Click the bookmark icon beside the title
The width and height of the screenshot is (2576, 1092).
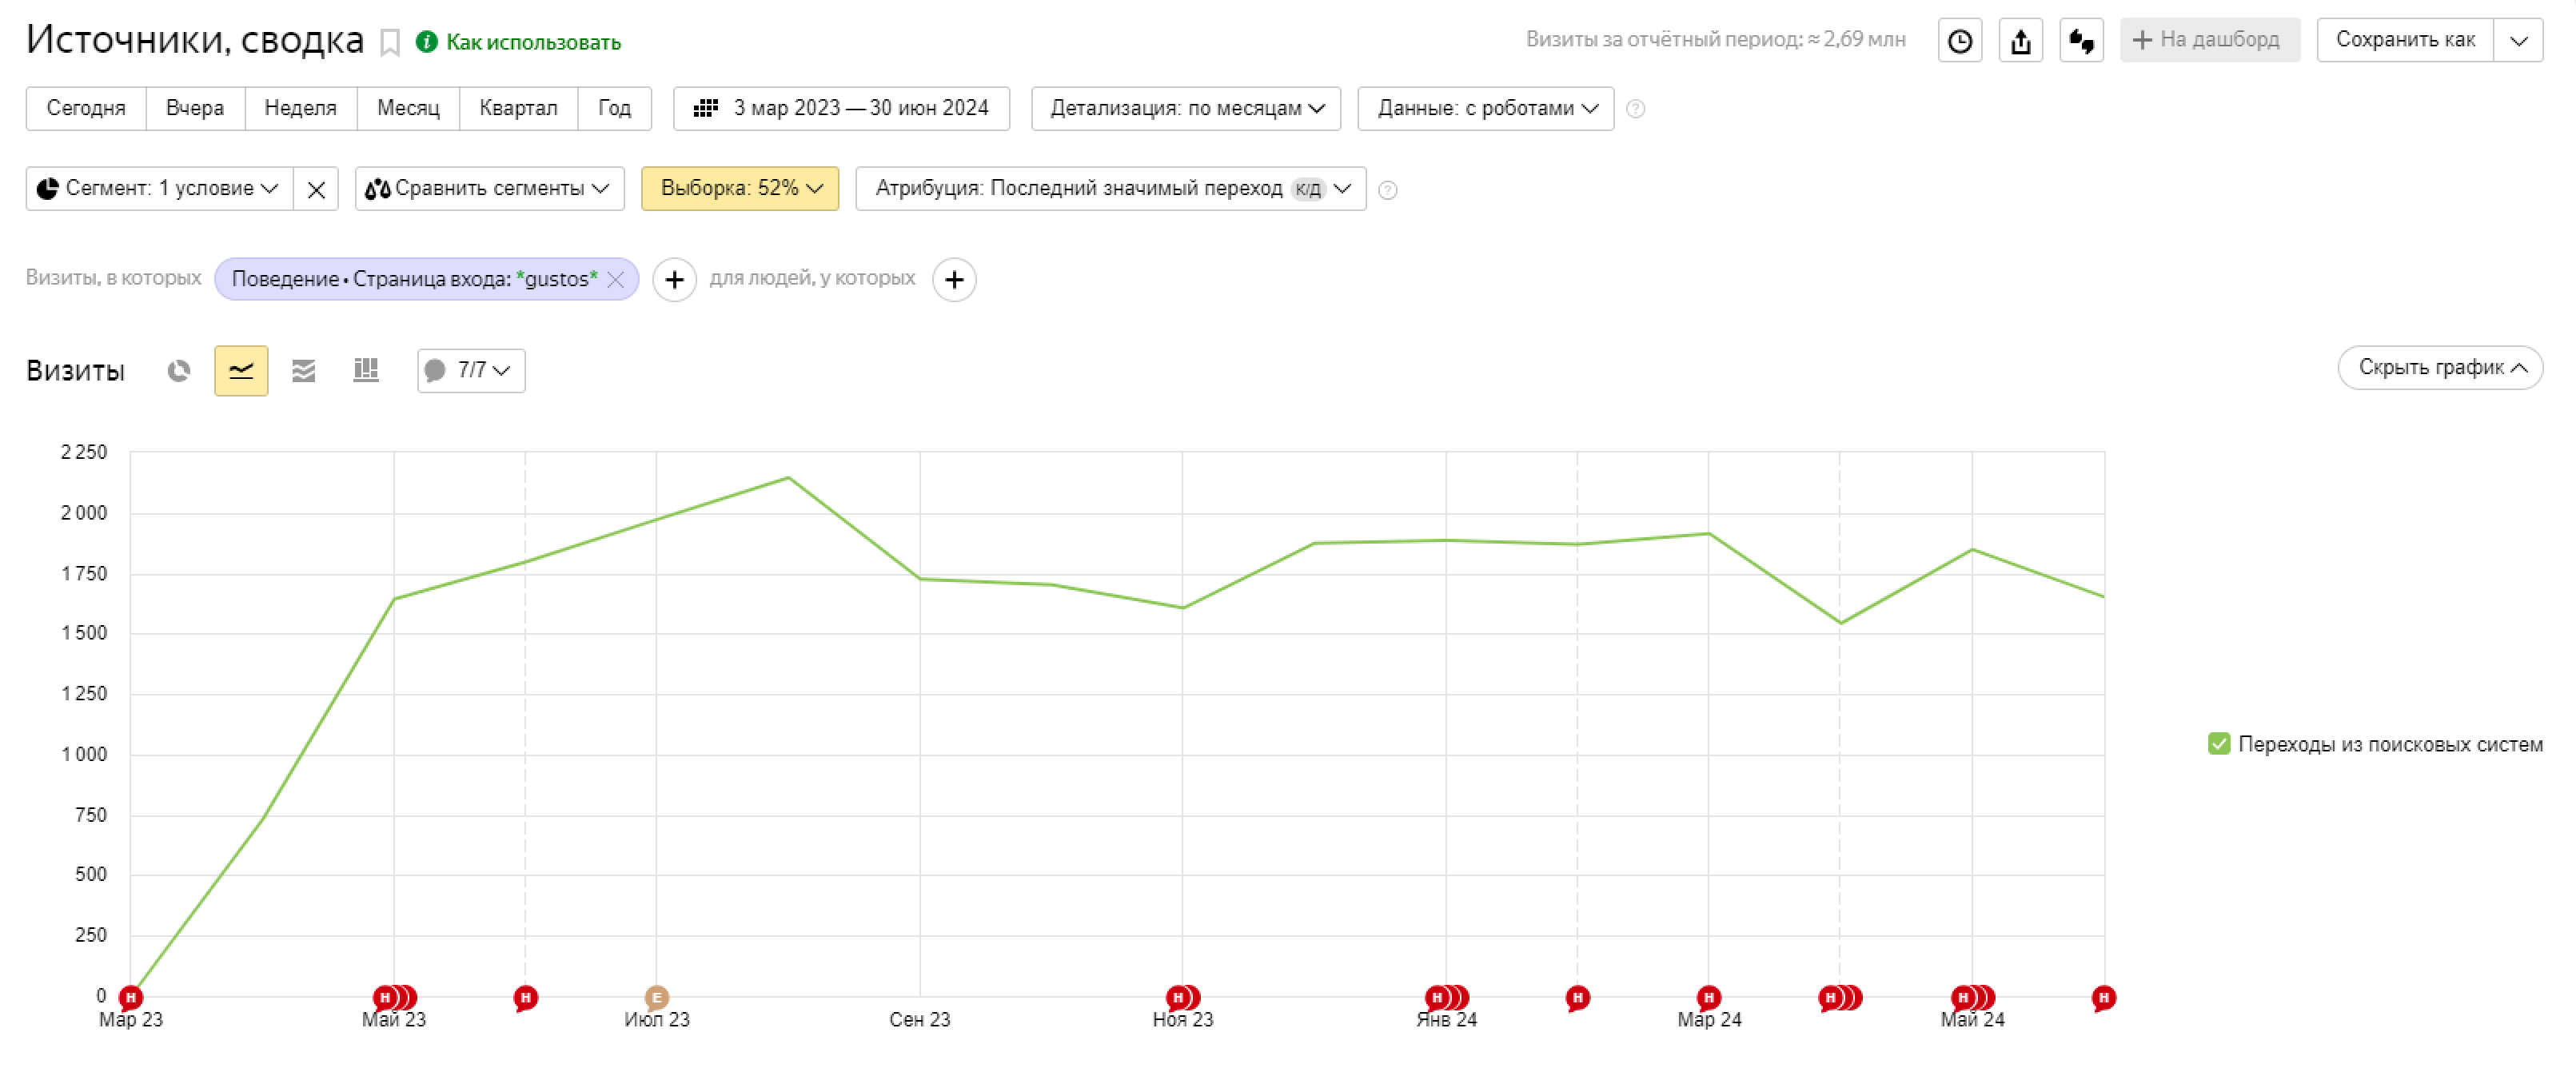pos(390,43)
